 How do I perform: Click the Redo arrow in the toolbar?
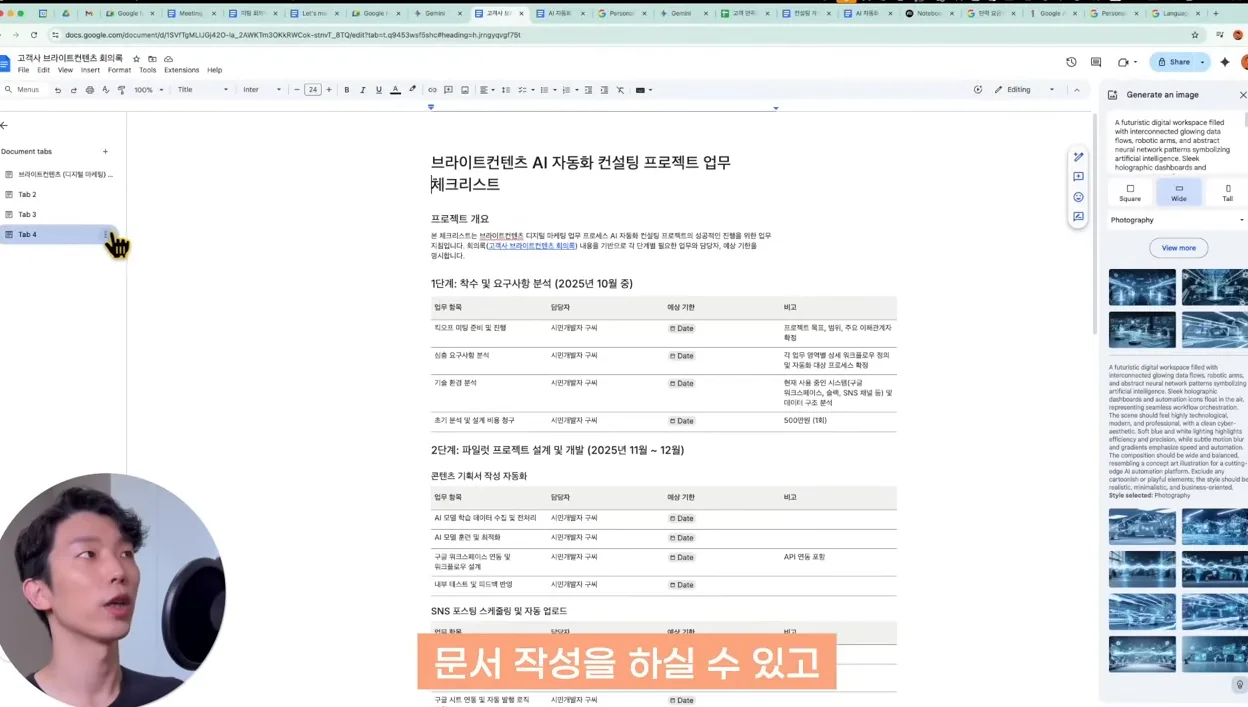73,90
